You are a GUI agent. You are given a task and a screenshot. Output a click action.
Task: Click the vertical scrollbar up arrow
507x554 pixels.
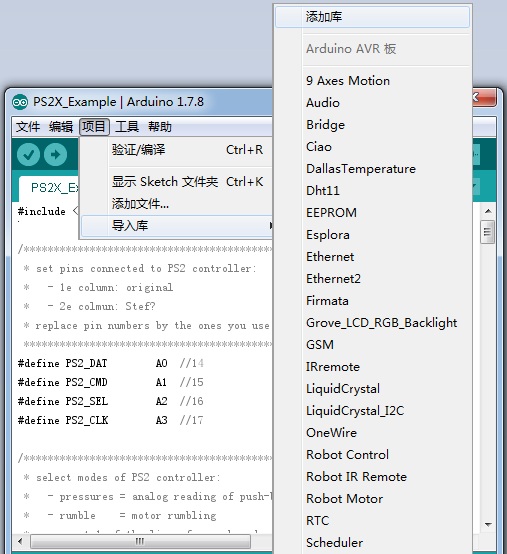tap(488, 211)
